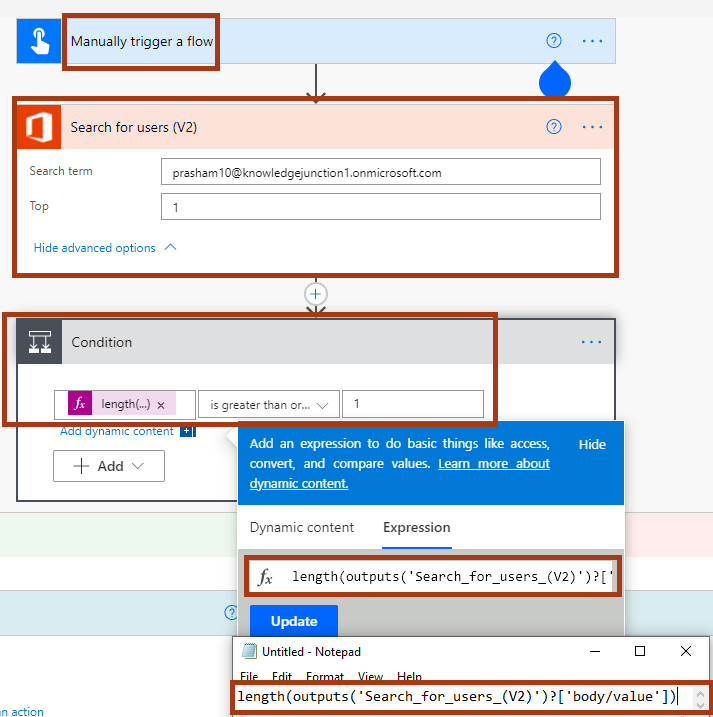Click the Notepad scrollbar up arrow
Viewport: 713px width, 717px height.
[x=700, y=694]
